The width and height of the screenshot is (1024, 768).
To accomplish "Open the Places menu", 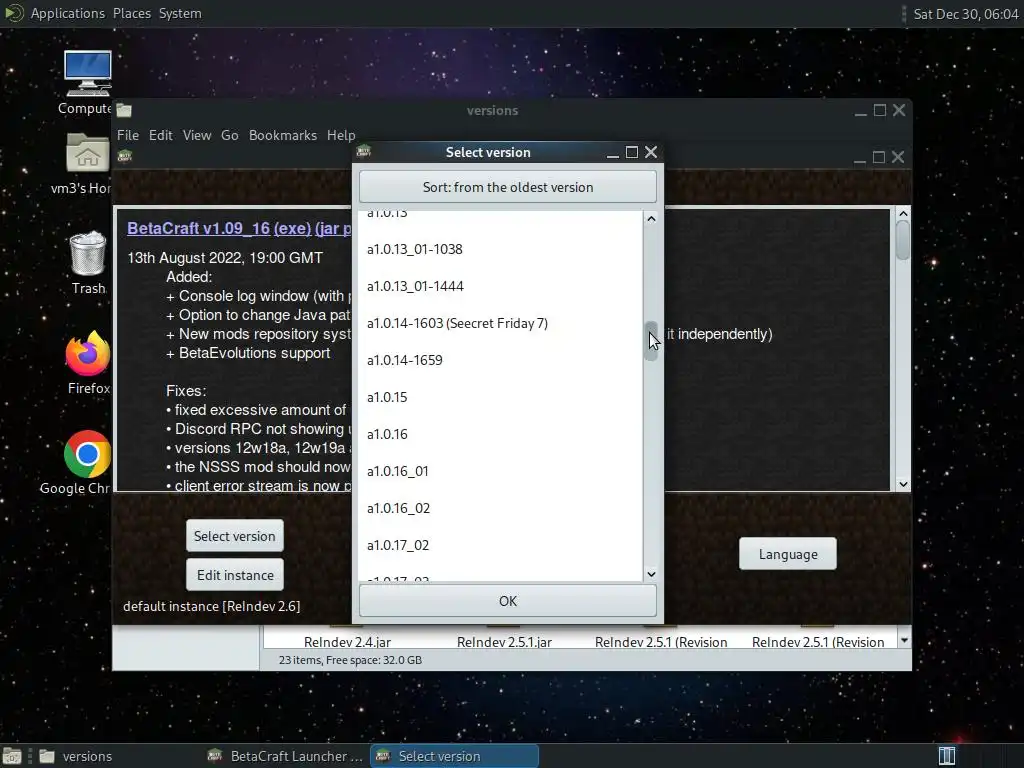I will (x=131, y=13).
